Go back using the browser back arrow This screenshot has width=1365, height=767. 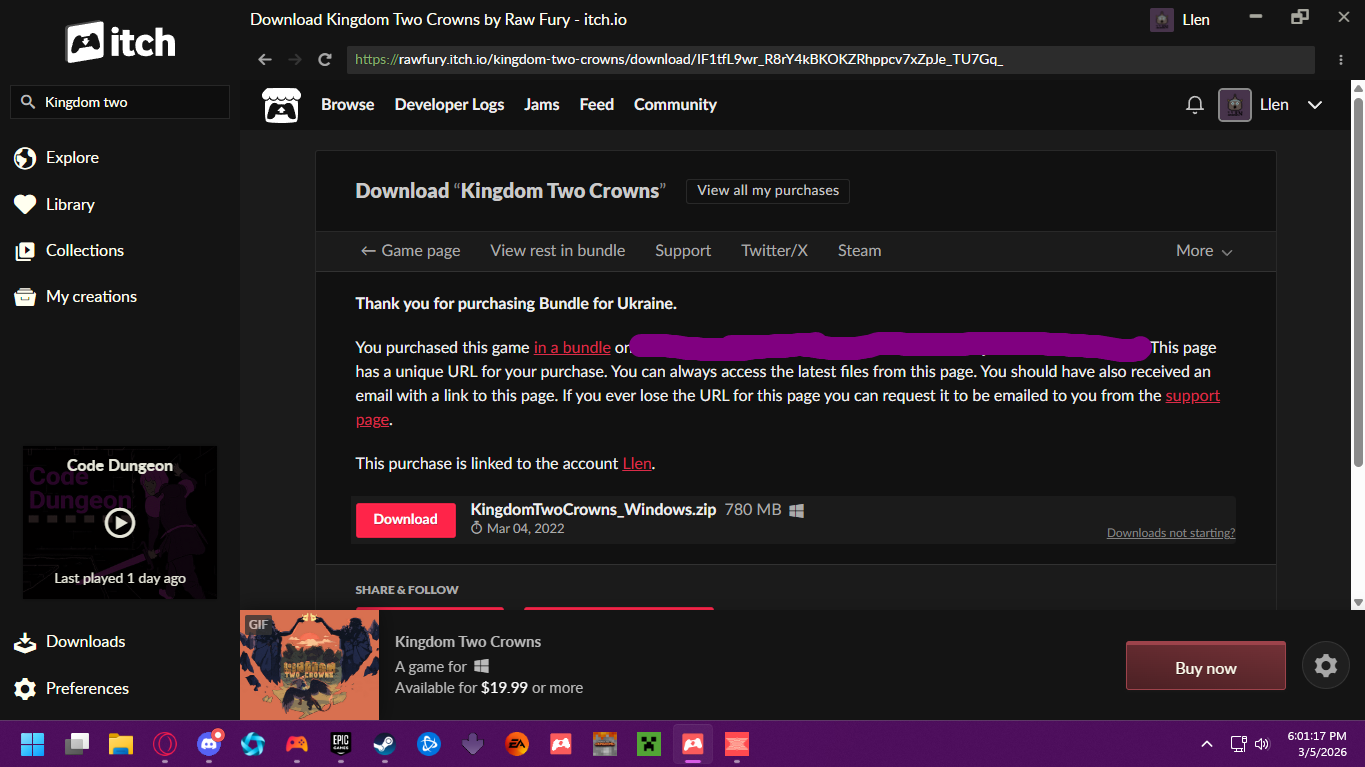pyautogui.click(x=265, y=60)
